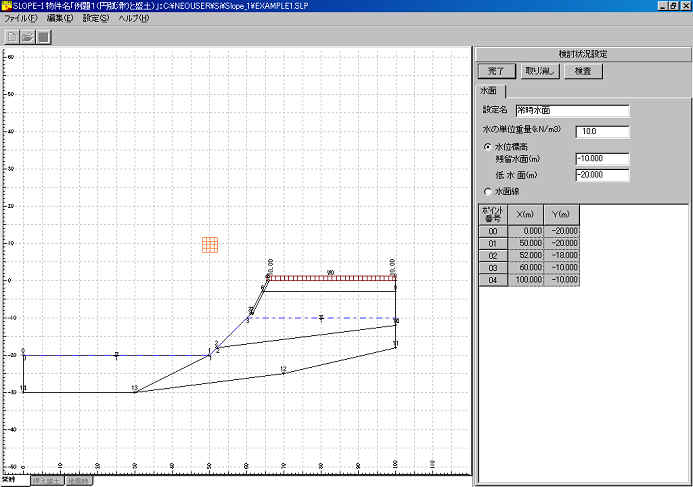Click the 検討状況設定 panel header
This screenshot has width=693, height=487.
click(583, 54)
